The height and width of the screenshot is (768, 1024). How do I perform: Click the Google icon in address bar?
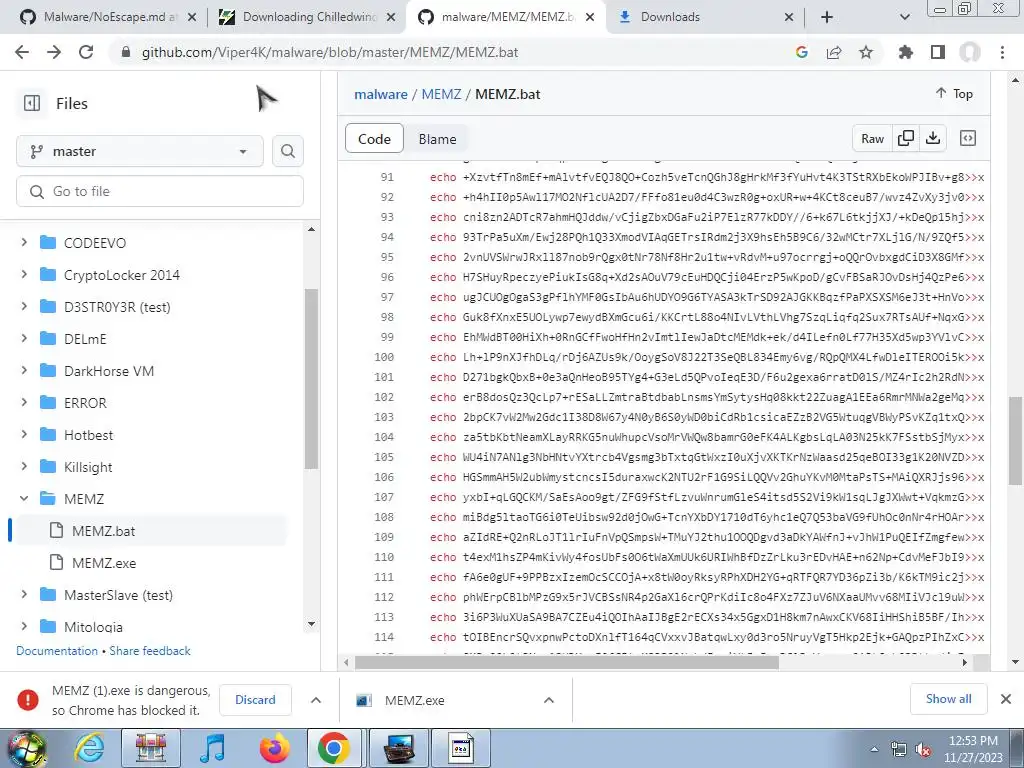point(802,52)
